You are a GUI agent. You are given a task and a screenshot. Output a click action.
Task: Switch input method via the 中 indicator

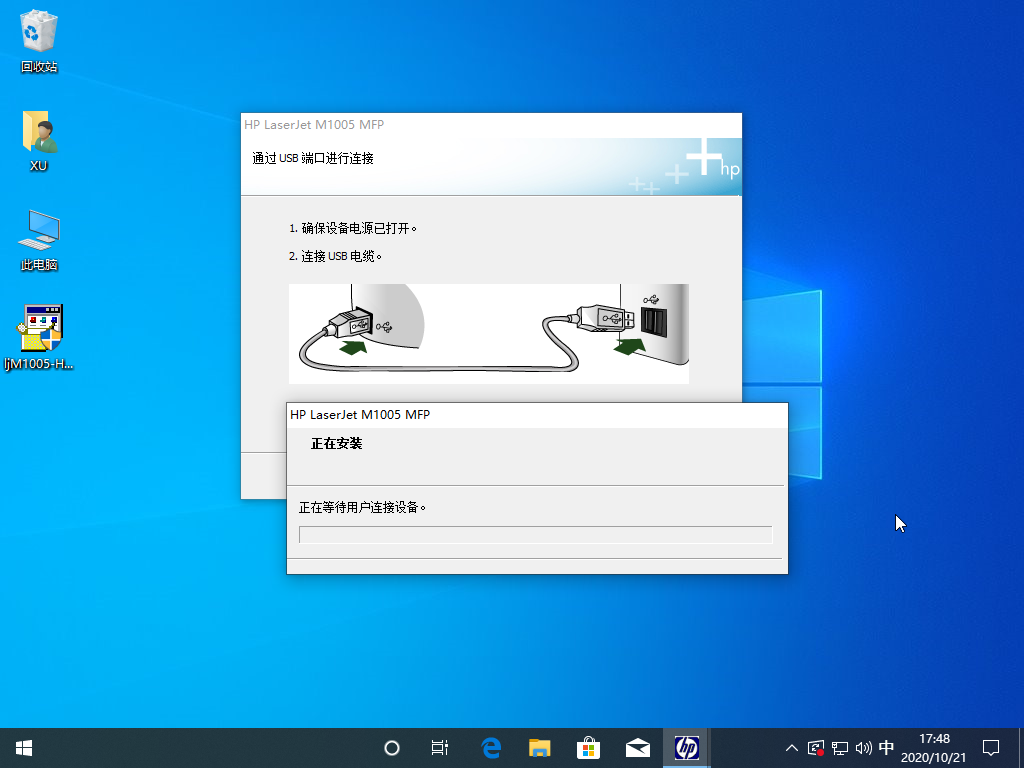(x=886, y=747)
